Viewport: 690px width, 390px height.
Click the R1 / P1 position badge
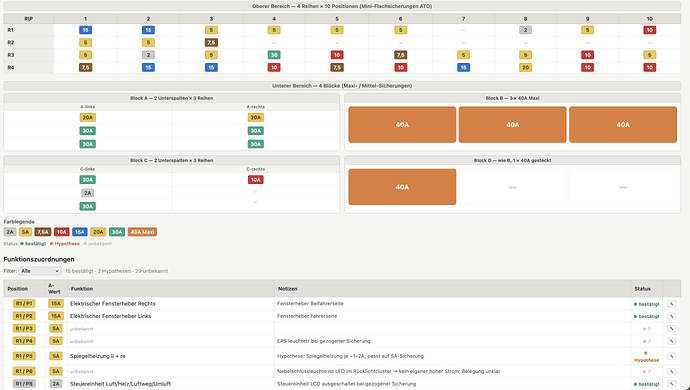[x=24, y=304]
